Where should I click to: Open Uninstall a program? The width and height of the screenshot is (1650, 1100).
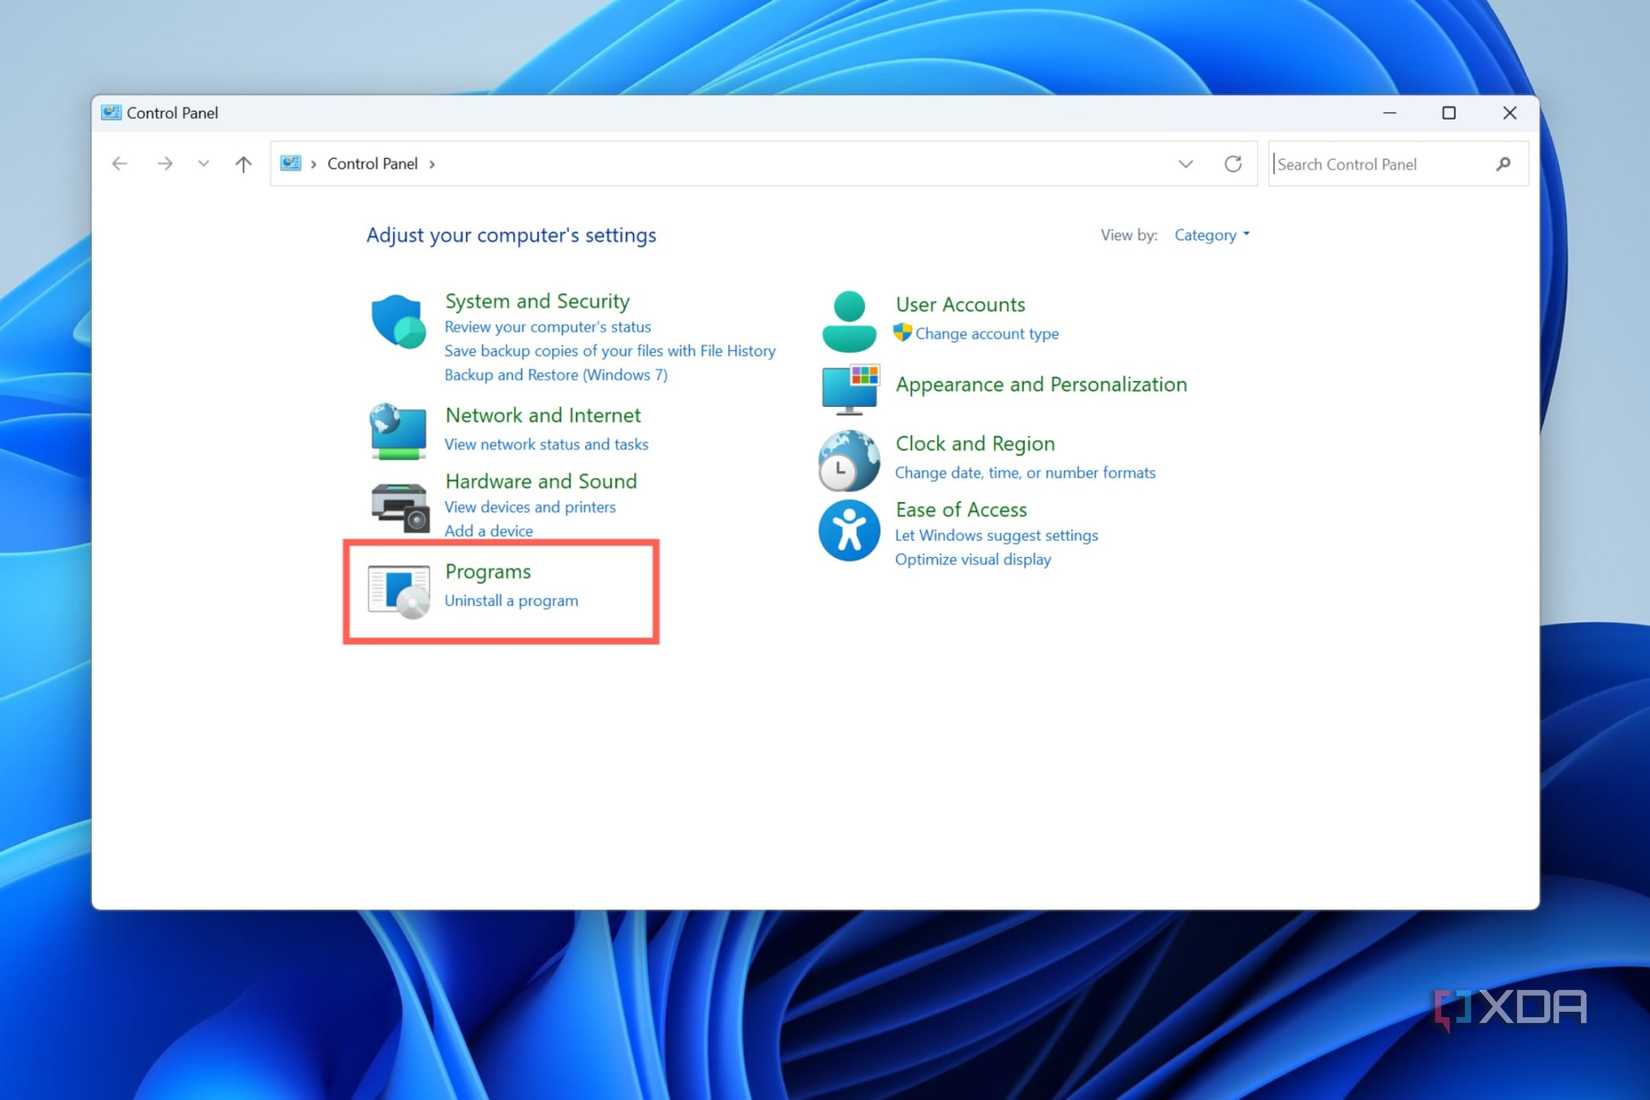pyautogui.click(x=511, y=600)
